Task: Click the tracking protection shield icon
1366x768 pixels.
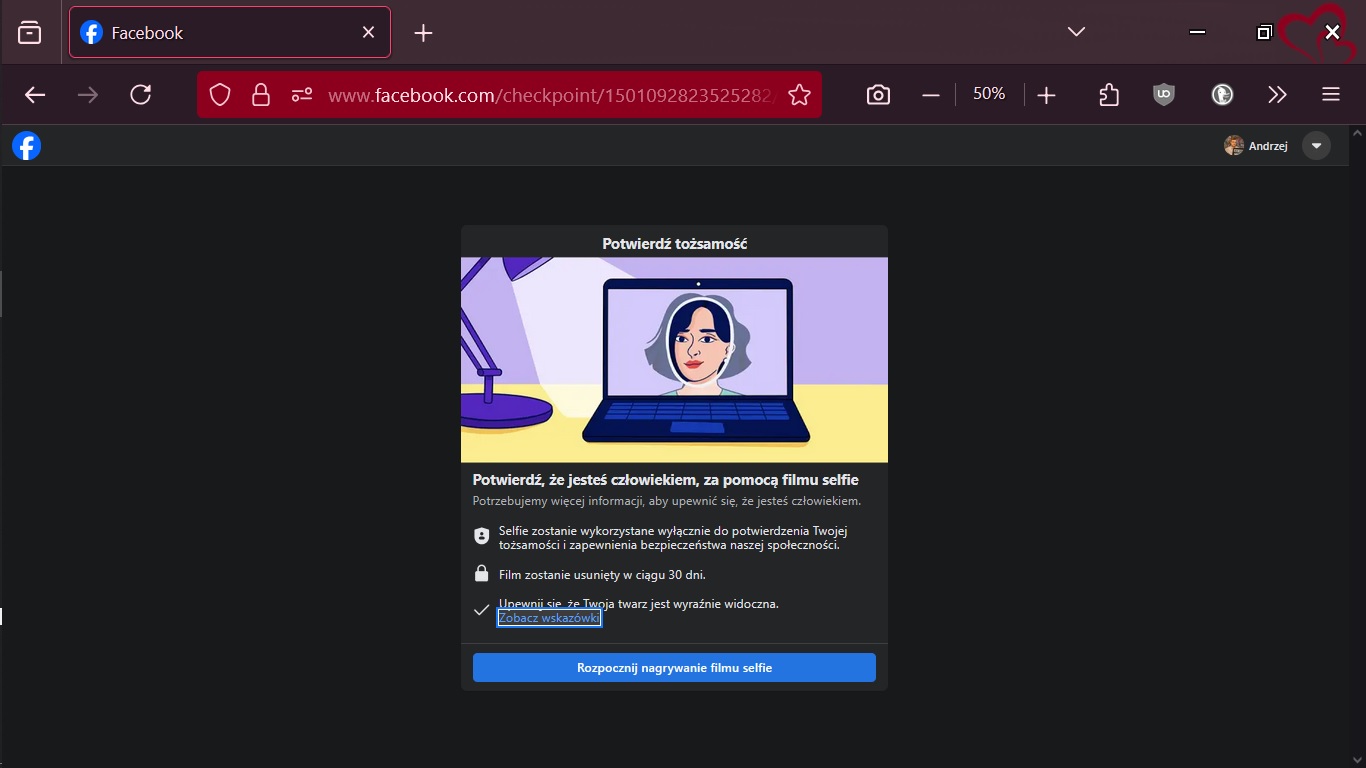Action: 220,95
